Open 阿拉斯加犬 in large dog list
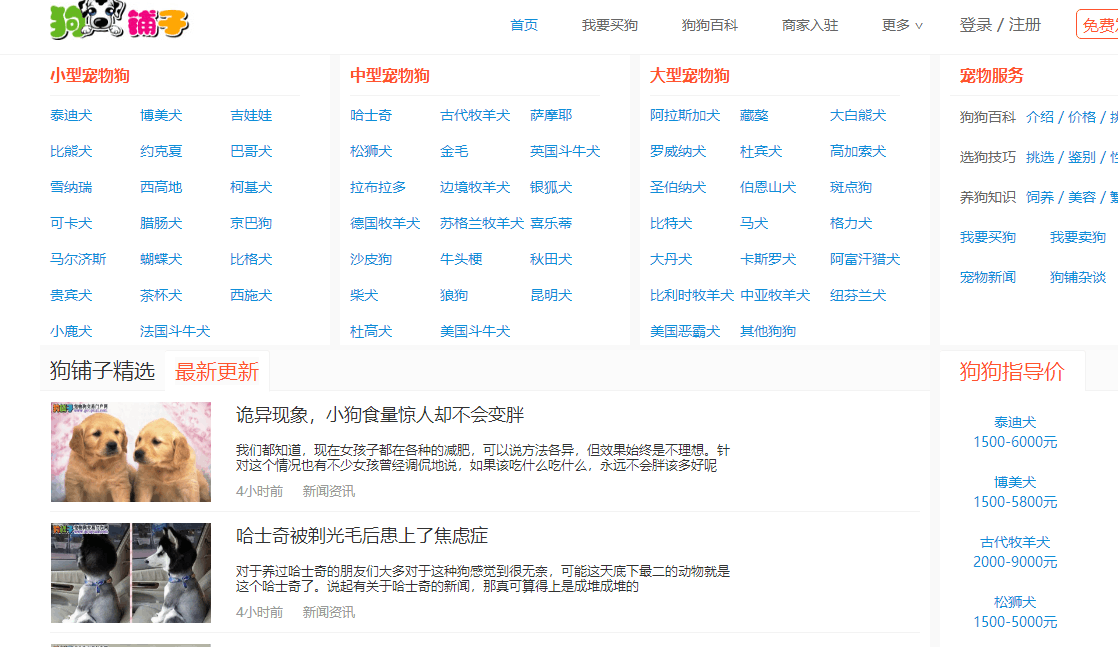 pos(685,116)
